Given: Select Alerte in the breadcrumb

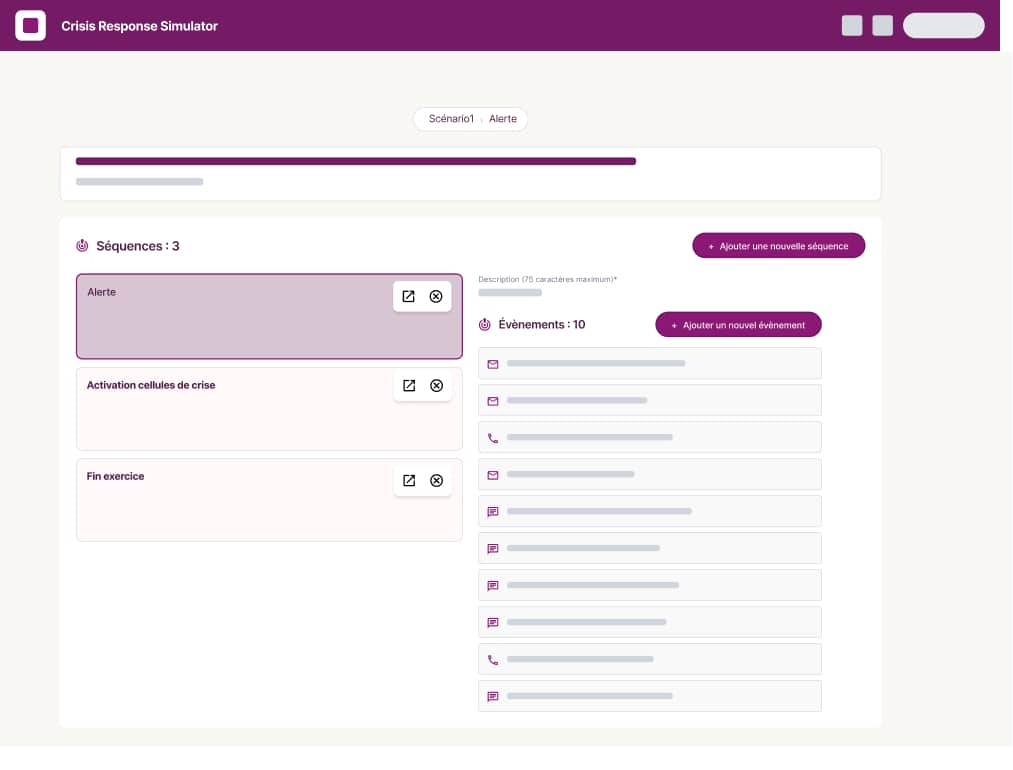Looking at the screenshot, I should [x=503, y=119].
